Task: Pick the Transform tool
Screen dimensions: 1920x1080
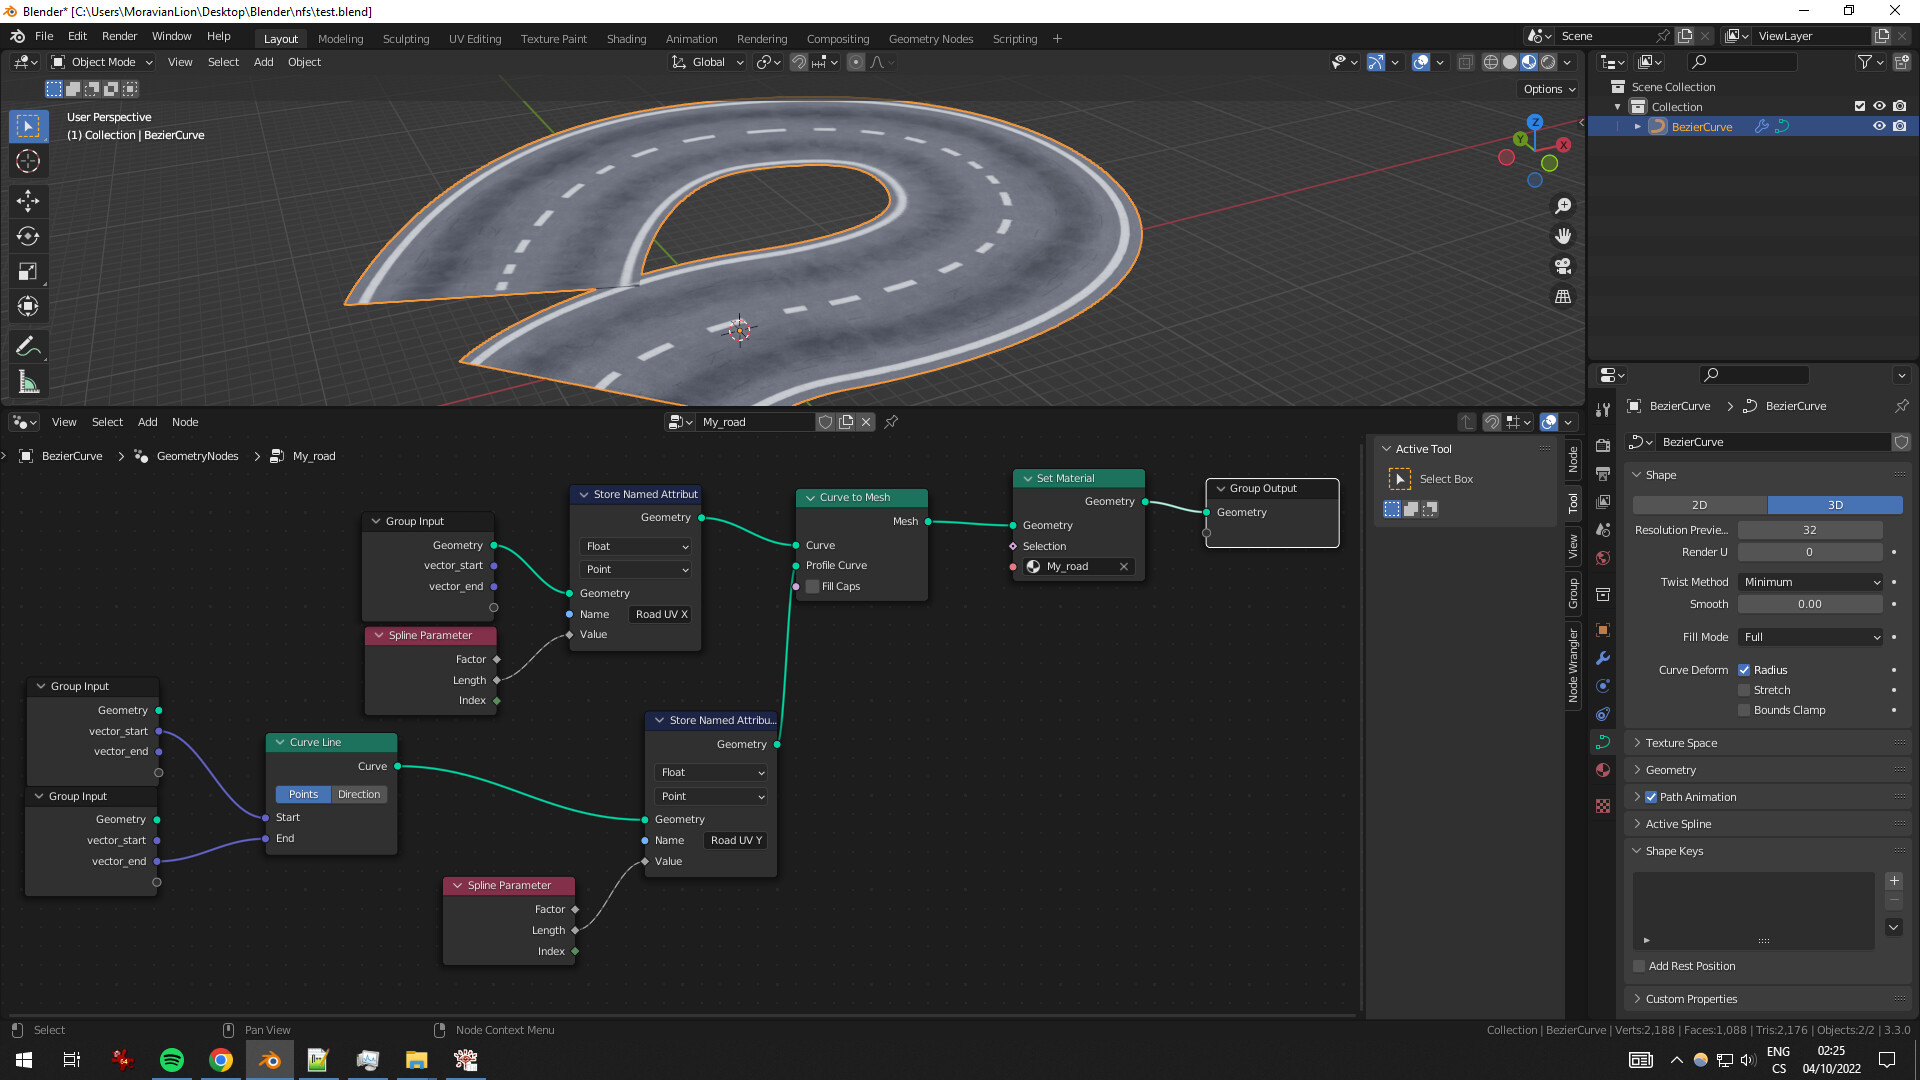Action: 28,306
